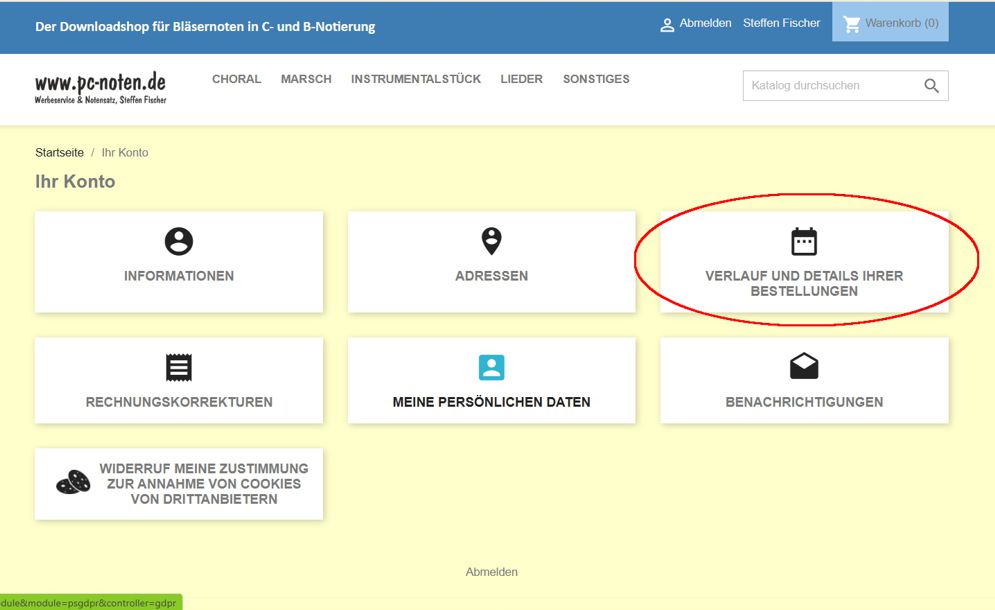
Task: Click the cookie icon in consent tile
Action: (73, 484)
